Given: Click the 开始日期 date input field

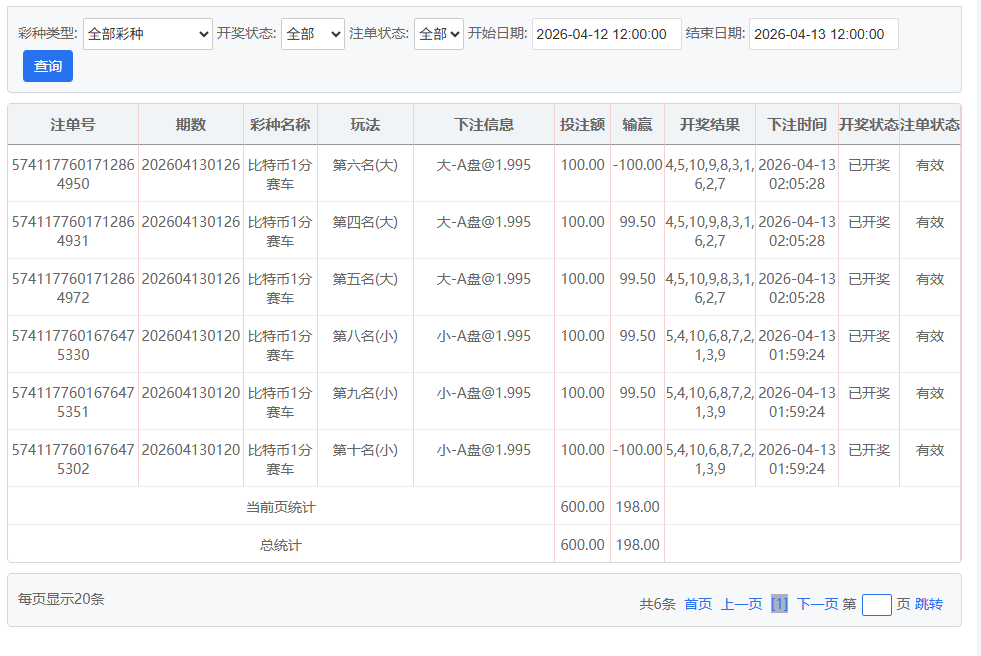Looking at the screenshot, I should click(x=606, y=34).
